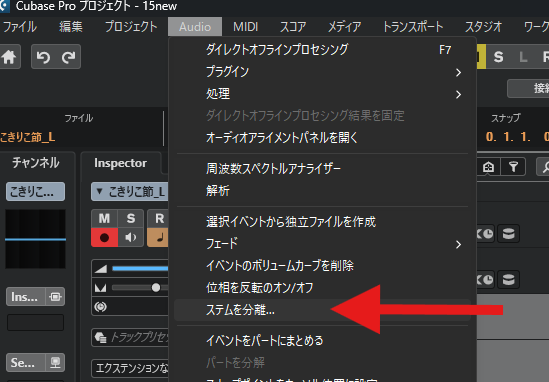Toggle the red record enable button
549x382 pixels.
104,238
